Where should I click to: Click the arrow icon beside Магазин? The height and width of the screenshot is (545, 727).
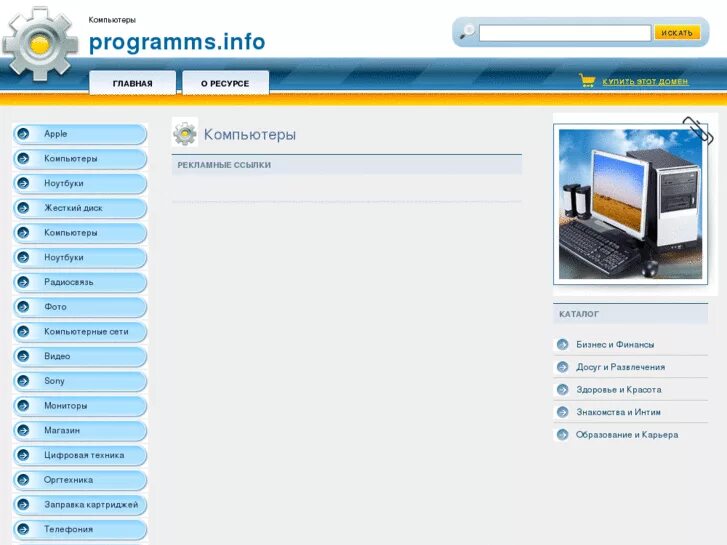[x=23, y=430]
